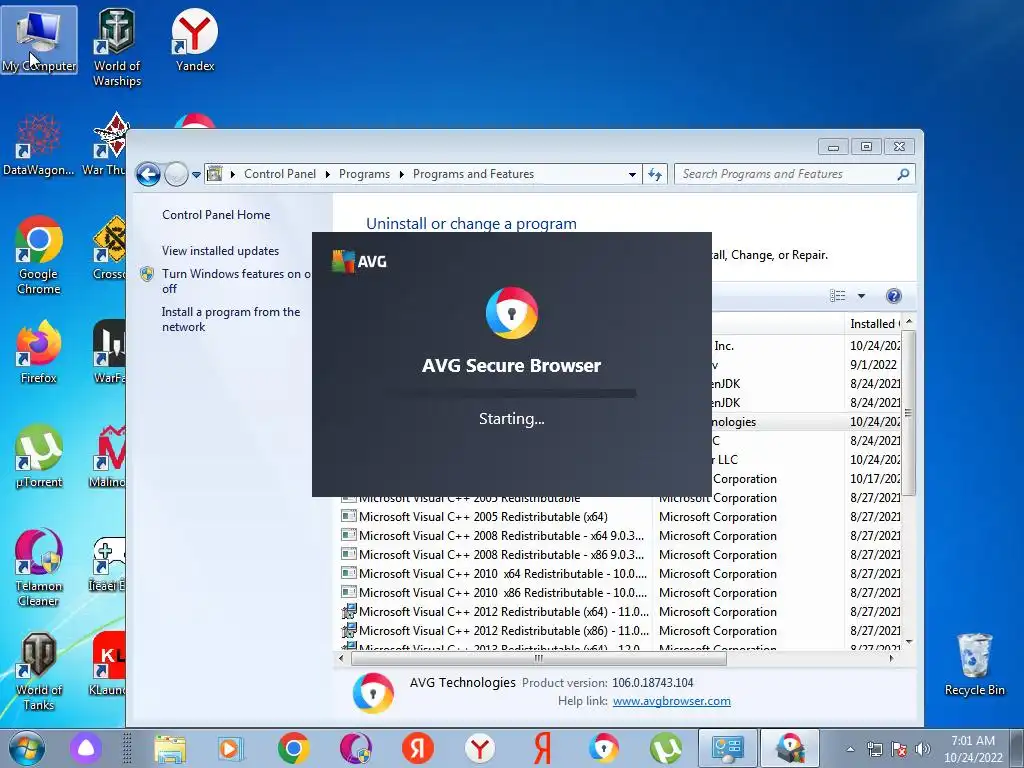The width and height of the screenshot is (1024, 768).
Task: Select Visual C++ 2010 x86 Redistributable row
Action: 620,592
